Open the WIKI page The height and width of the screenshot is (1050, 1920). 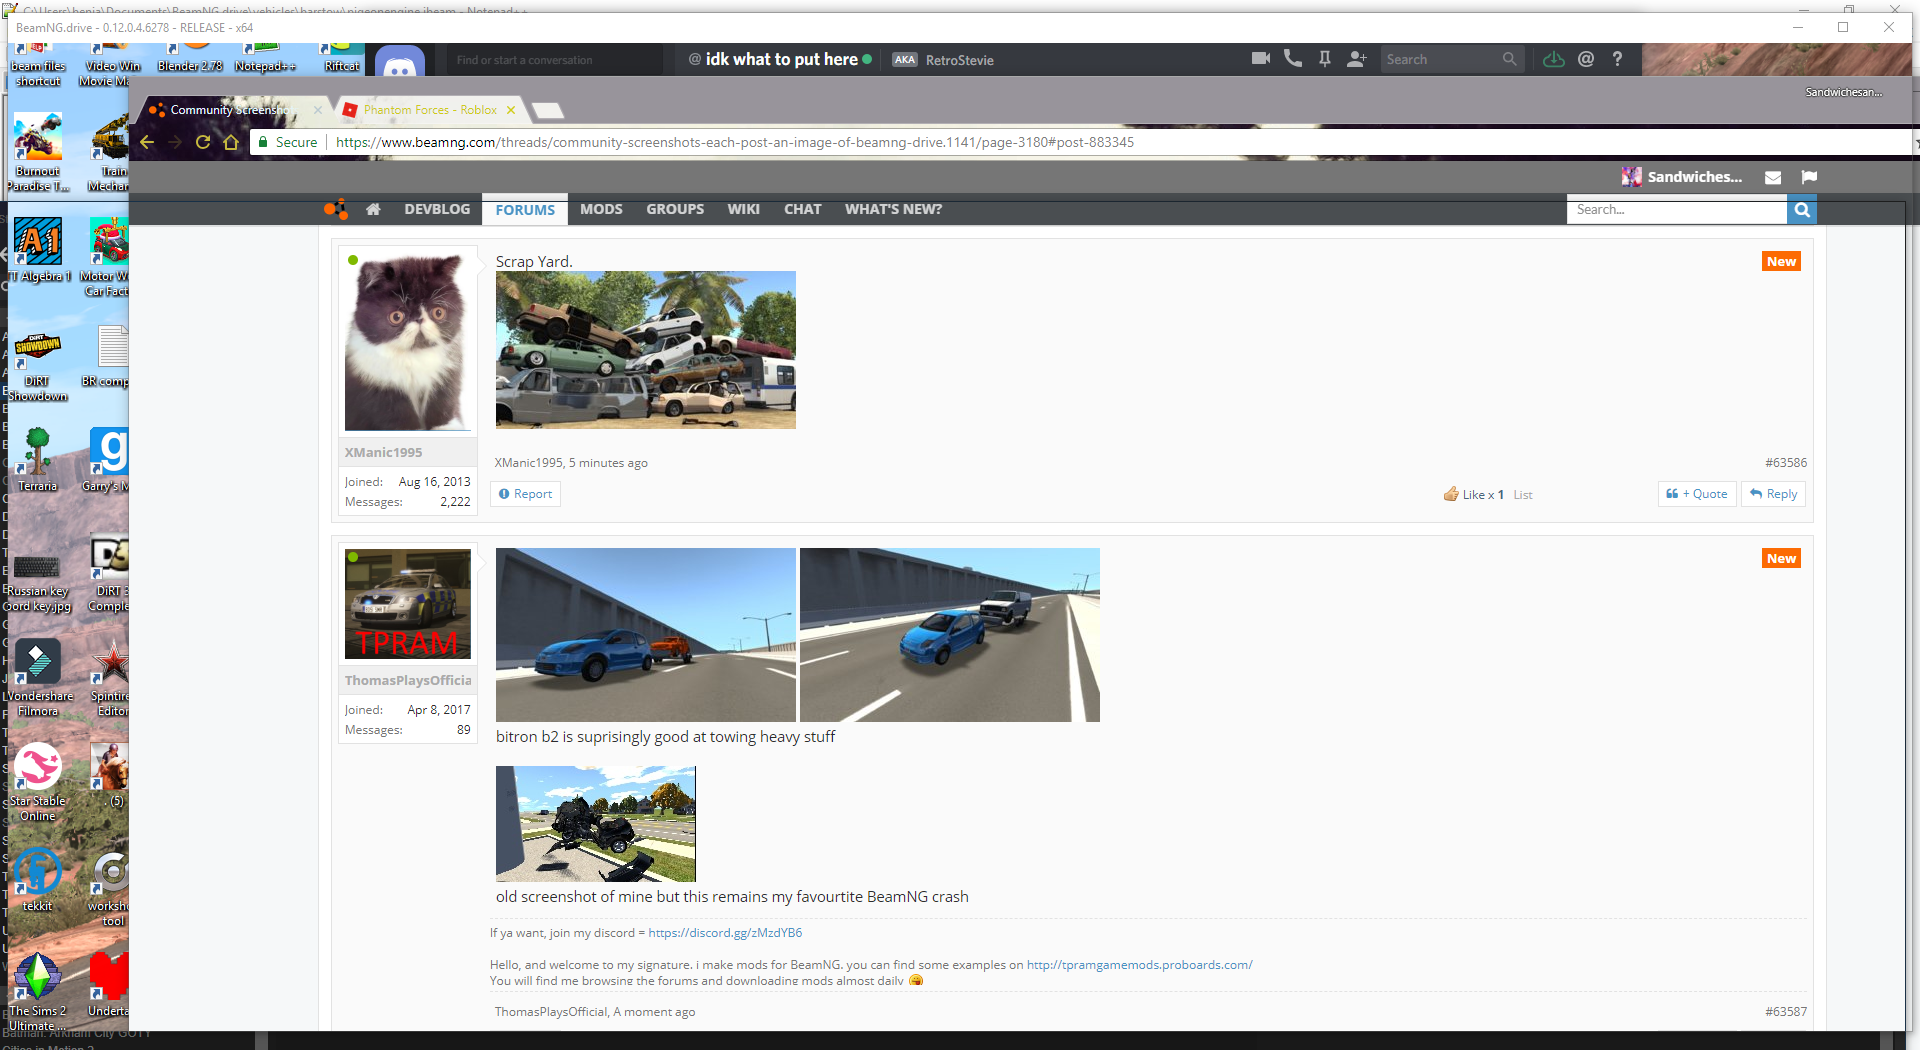pos(743,209)
